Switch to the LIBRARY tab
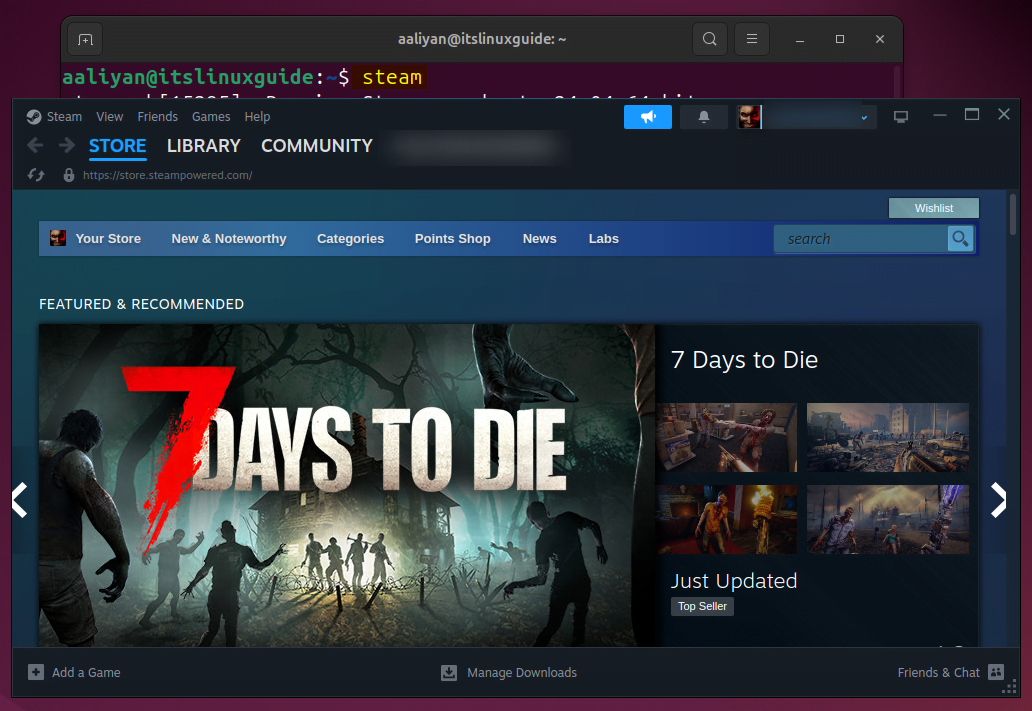 tap(203, 145)
